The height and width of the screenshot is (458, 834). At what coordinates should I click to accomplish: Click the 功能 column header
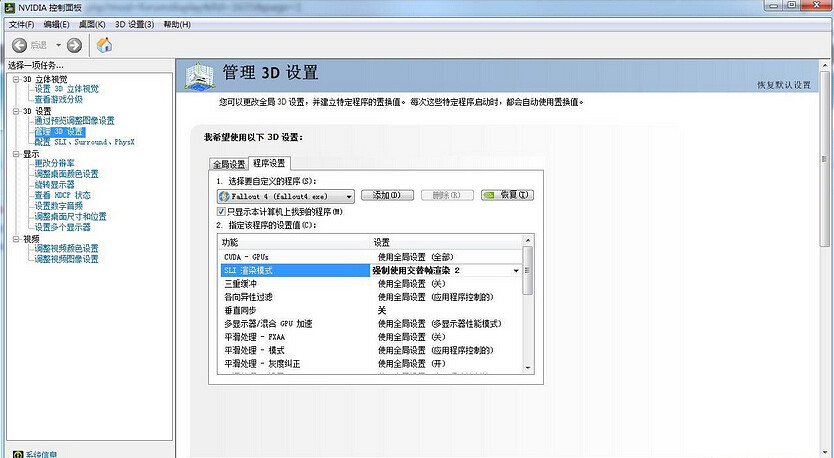click(295, 243)
